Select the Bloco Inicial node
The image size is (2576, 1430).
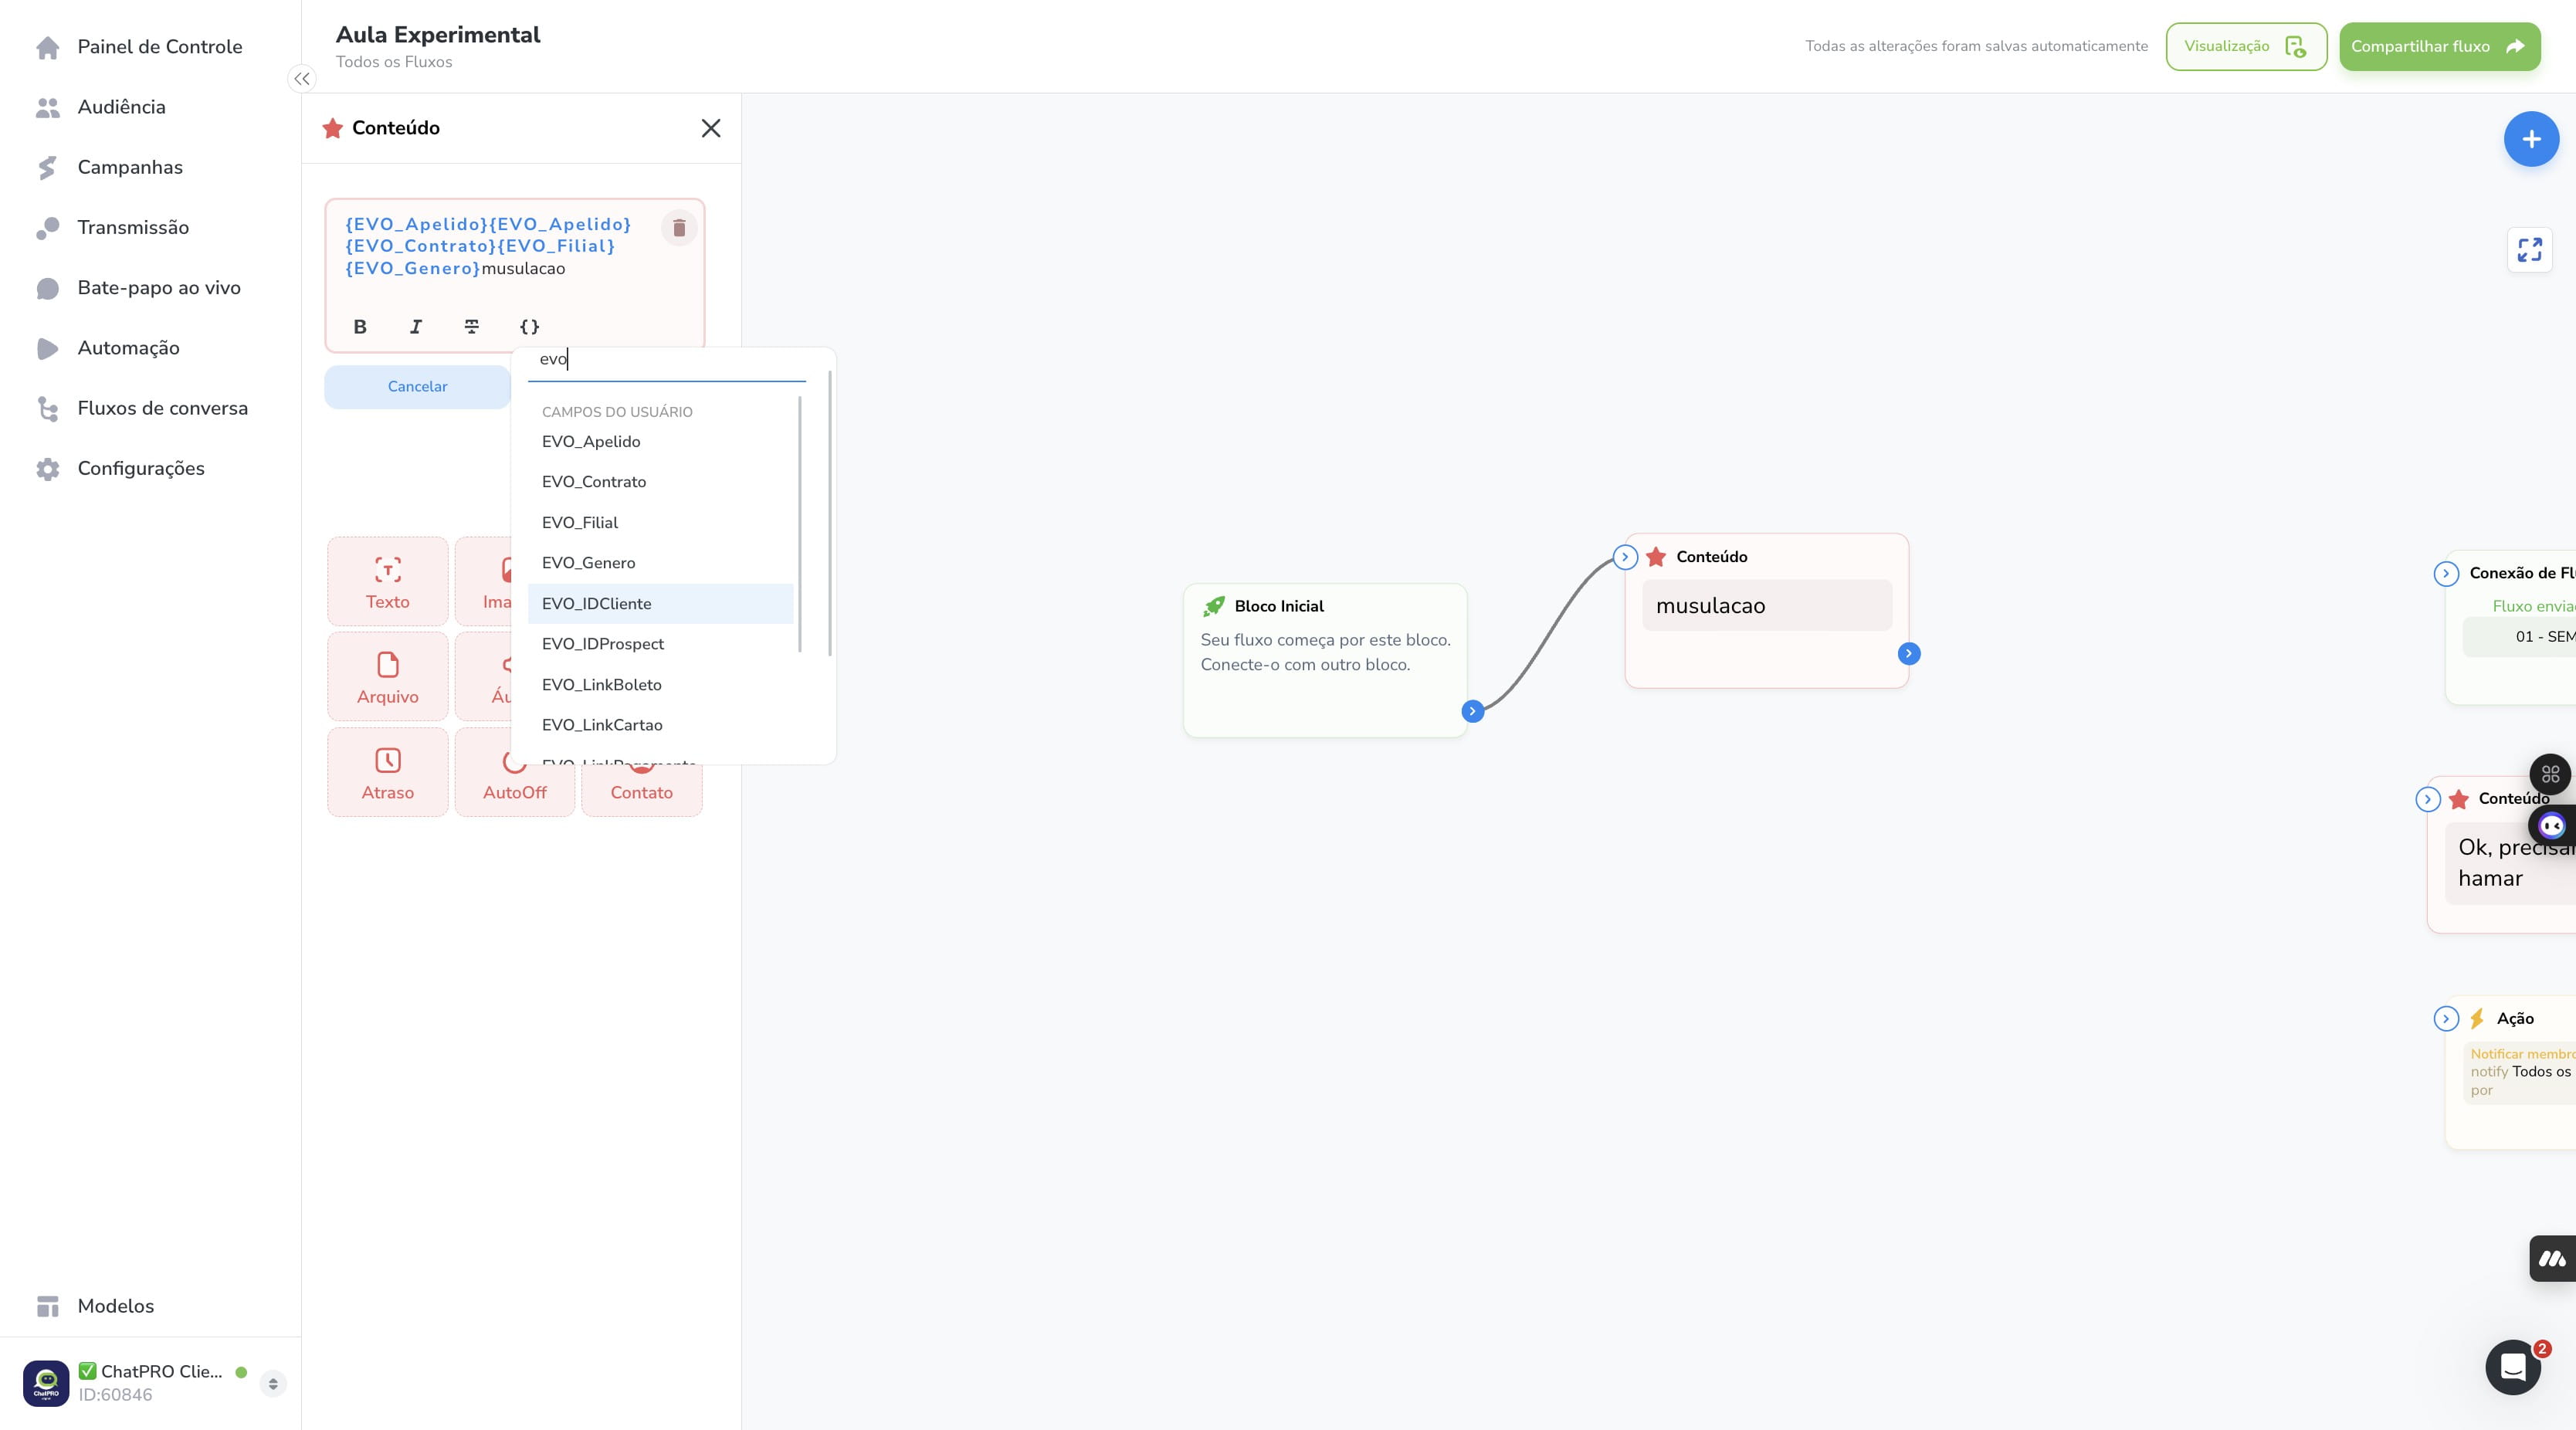tap(1325, 660)
